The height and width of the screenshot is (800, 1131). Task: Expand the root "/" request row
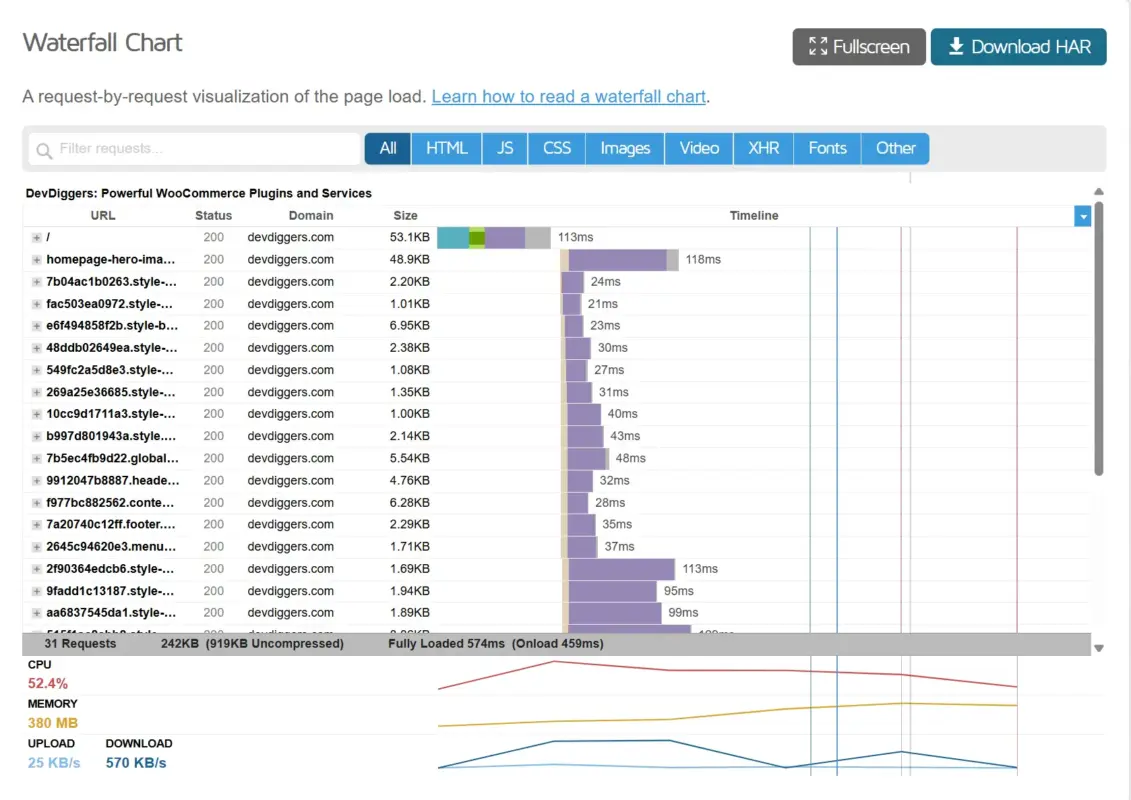tap(36, 237)
